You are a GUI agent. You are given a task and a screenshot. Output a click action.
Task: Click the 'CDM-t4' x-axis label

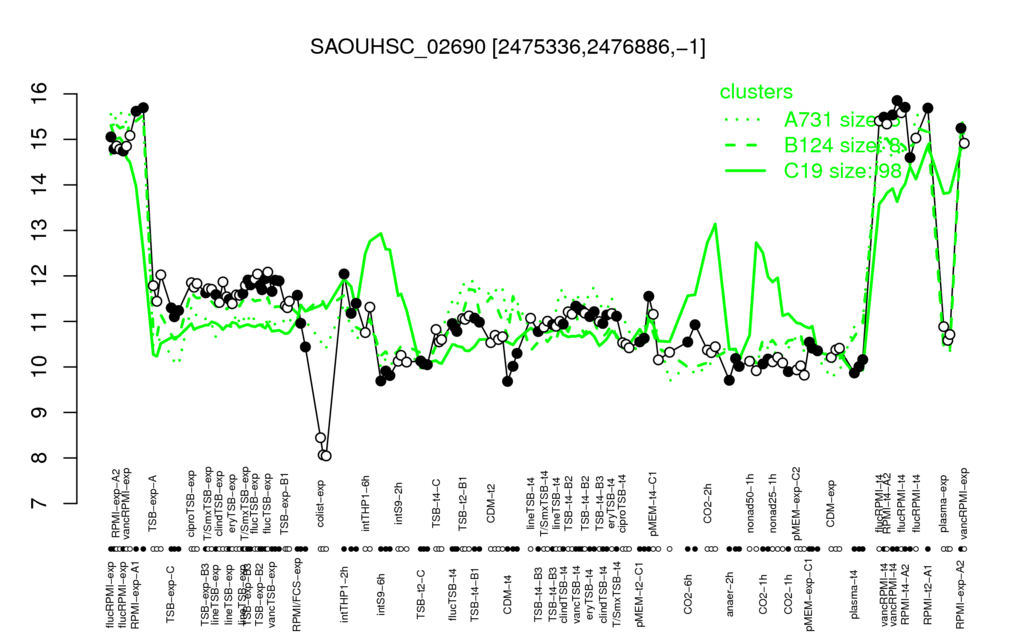(508, 596)
